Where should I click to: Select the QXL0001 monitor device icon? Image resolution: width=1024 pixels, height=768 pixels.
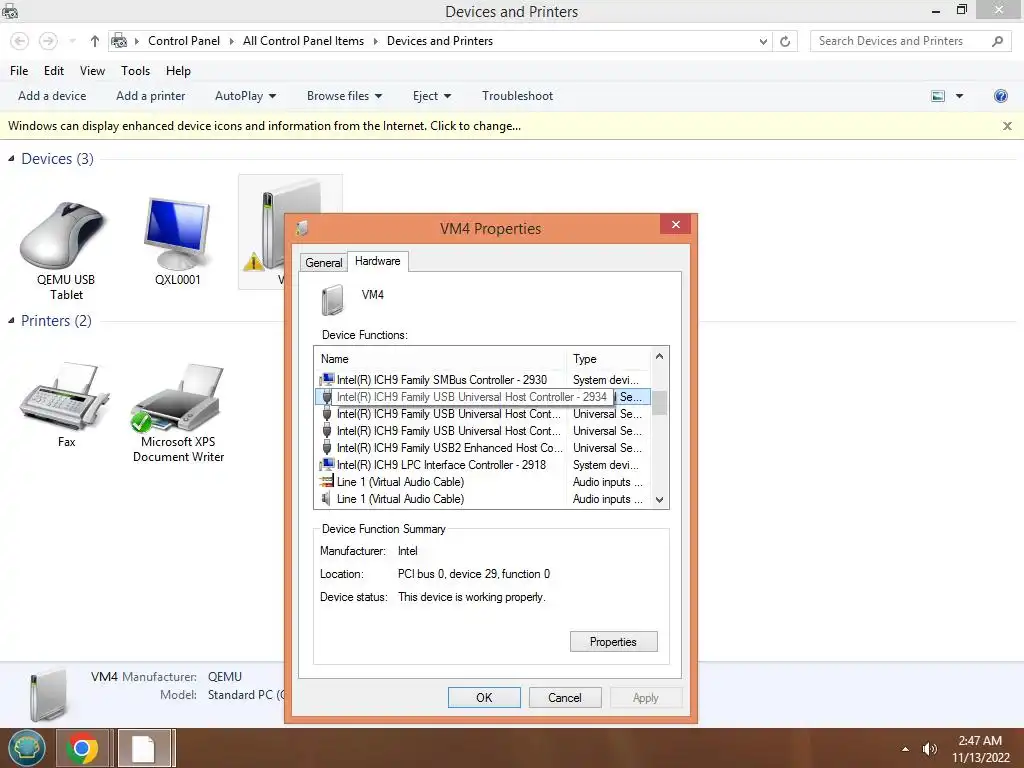click(177, 234)
